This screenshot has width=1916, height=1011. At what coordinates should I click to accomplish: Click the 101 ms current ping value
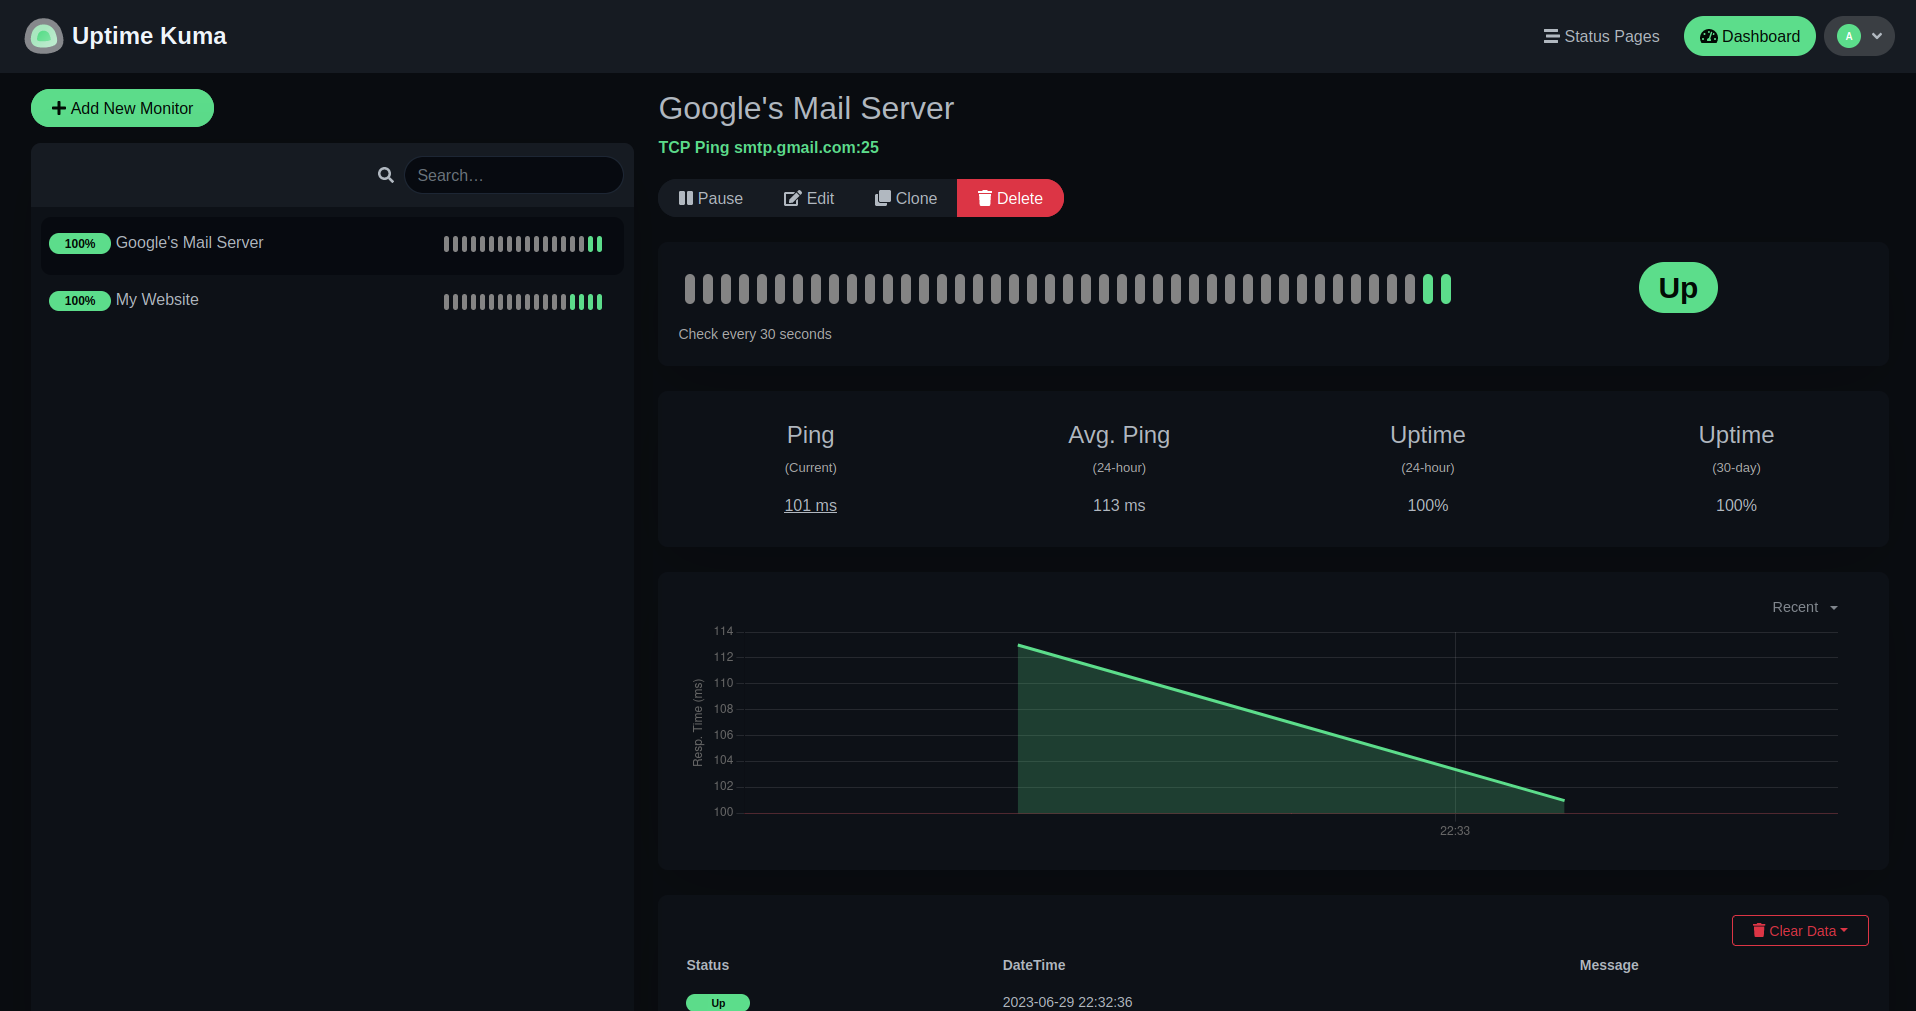point(810,506)
